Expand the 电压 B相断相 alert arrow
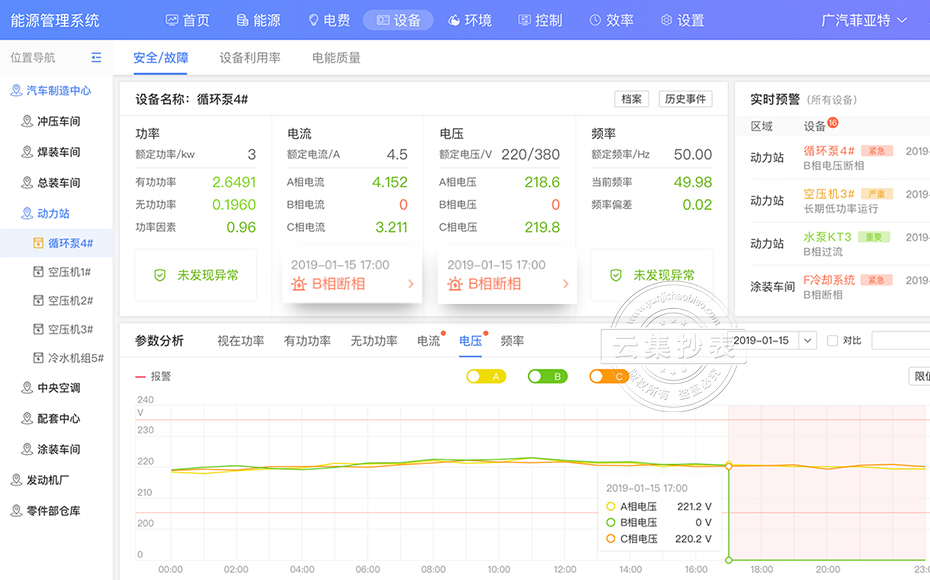 (566, 284)
